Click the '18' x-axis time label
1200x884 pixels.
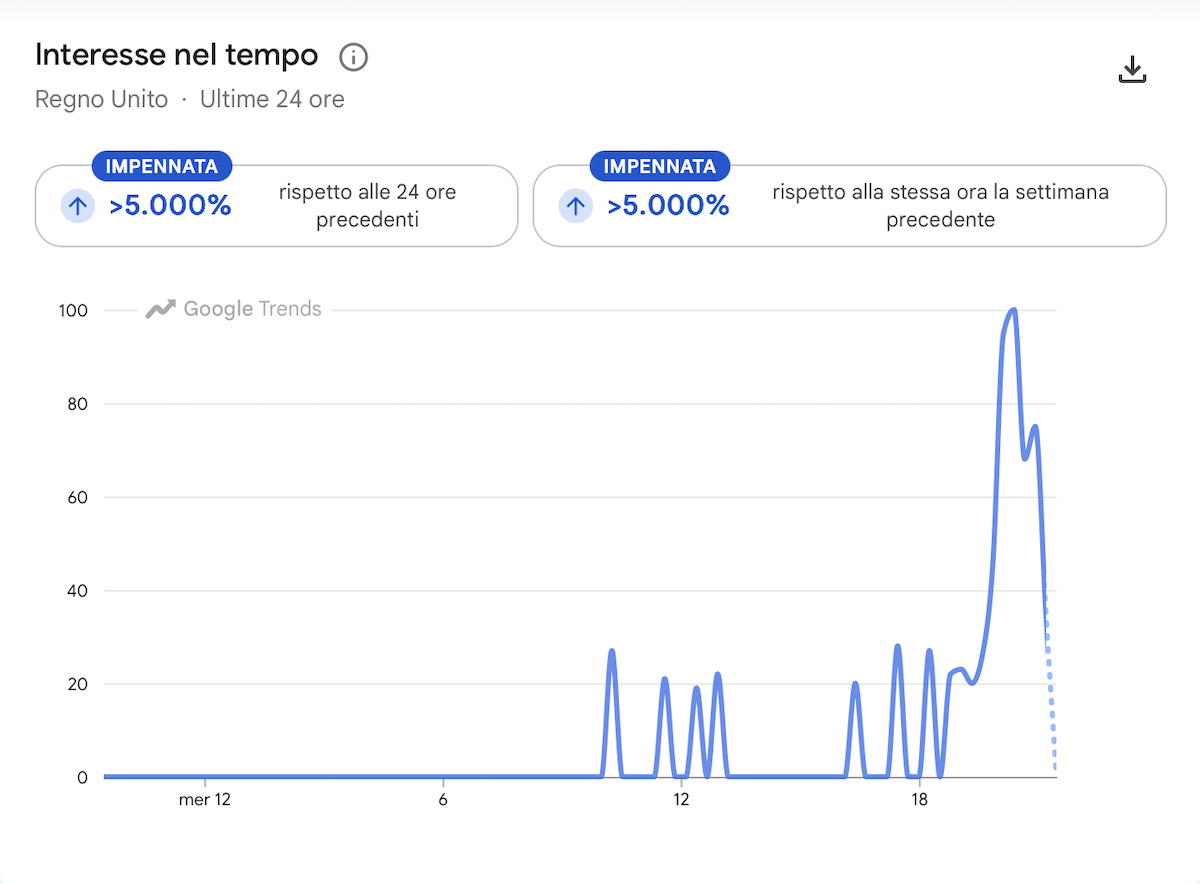919,800
